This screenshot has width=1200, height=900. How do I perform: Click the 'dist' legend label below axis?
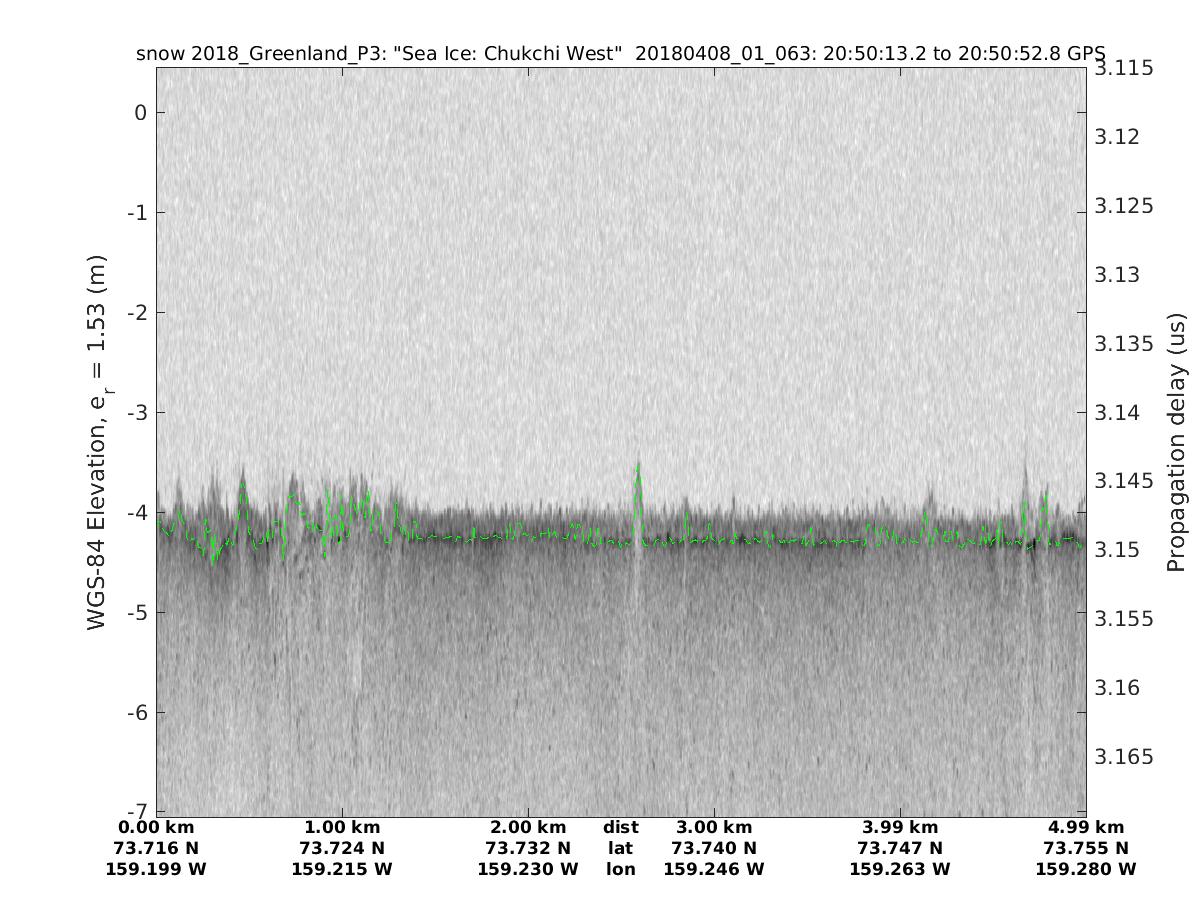pos(620,828)
